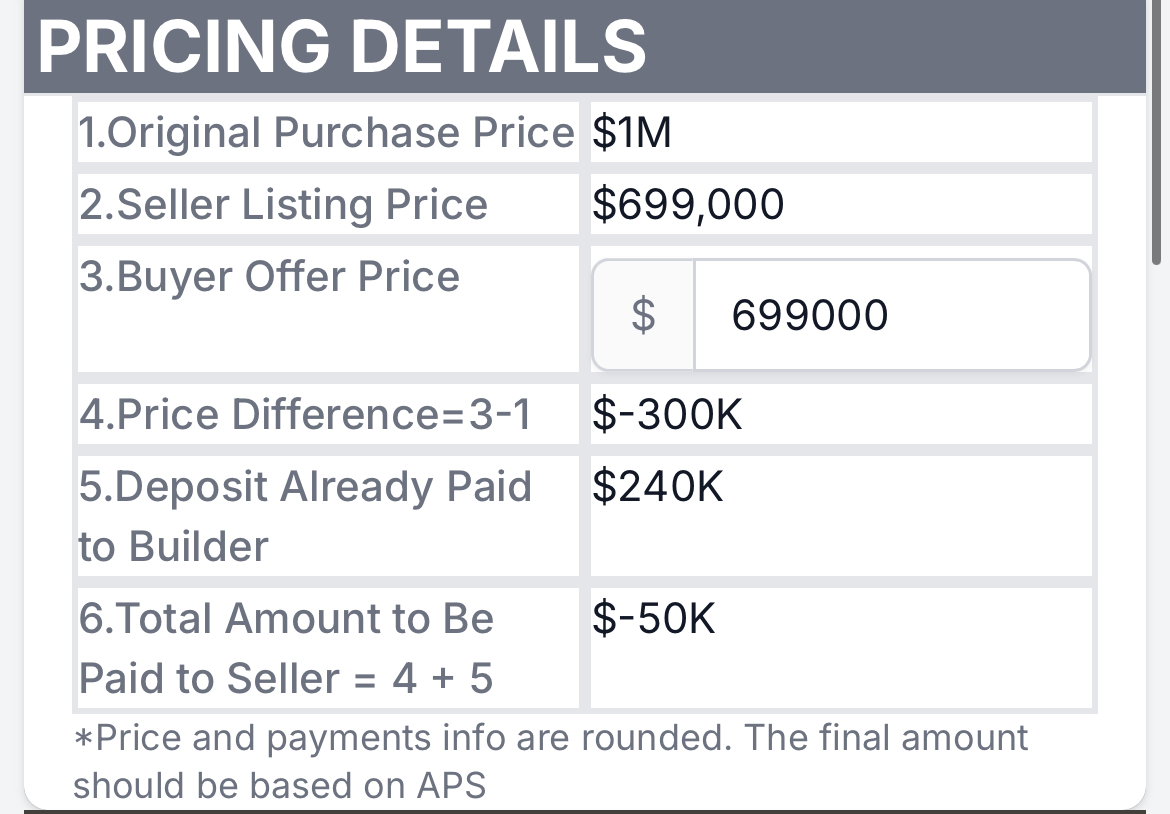Click the $240K deposit value
Screen dimensions: 1170x814
pos(657,486)
